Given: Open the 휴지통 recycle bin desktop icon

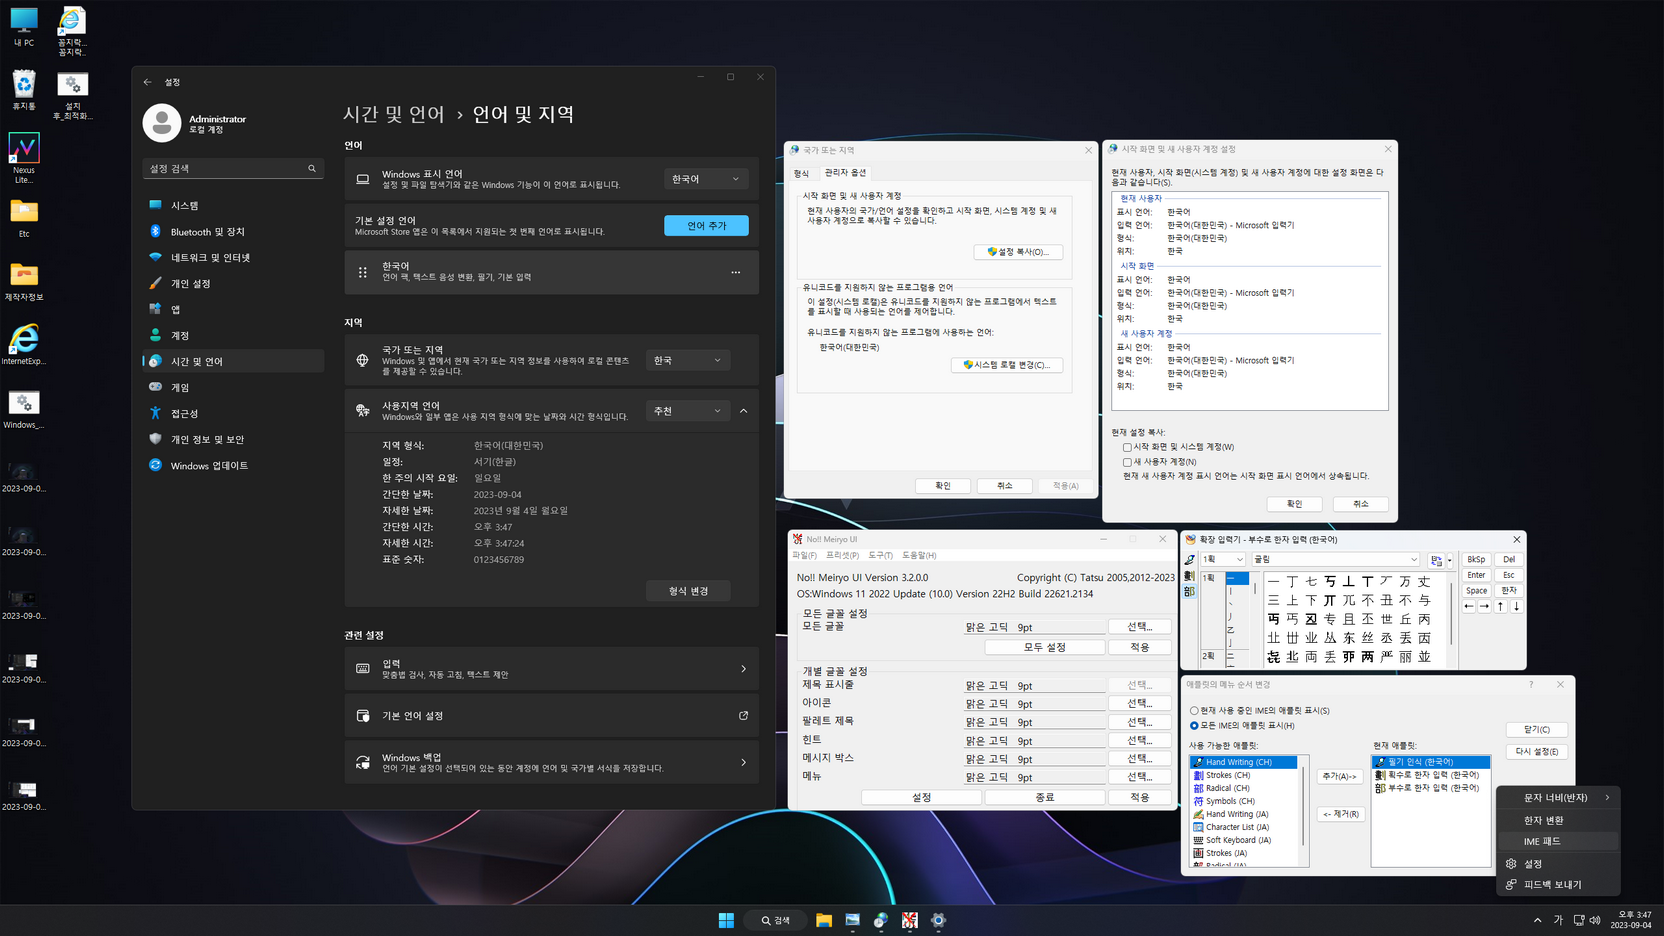Looking at the screenshot, I should tap(24, 90).
